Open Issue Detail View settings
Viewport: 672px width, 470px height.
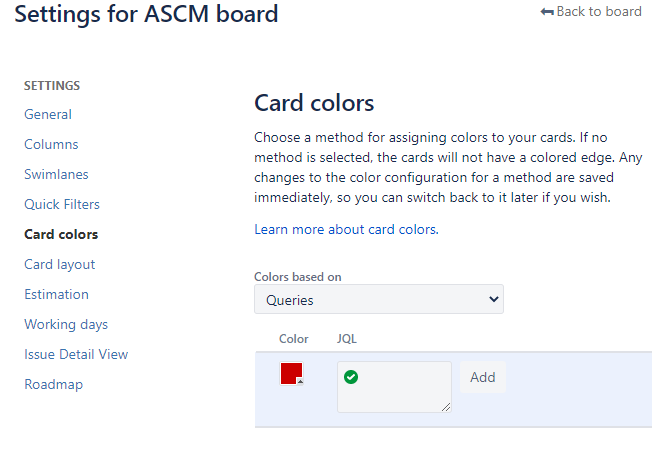click(x=76, y=354)
